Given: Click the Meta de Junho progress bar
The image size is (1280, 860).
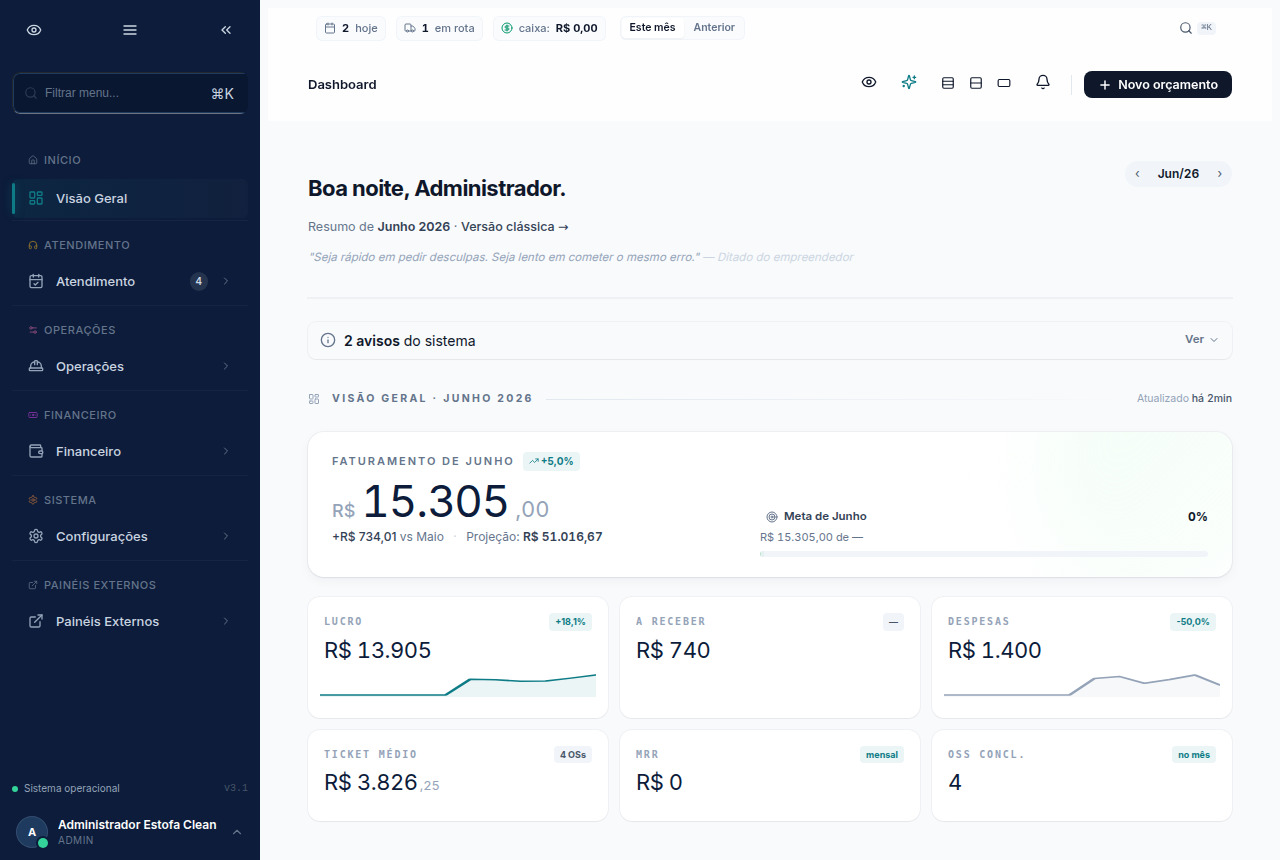Looking at the screenshot, I should tap(984, 554).
